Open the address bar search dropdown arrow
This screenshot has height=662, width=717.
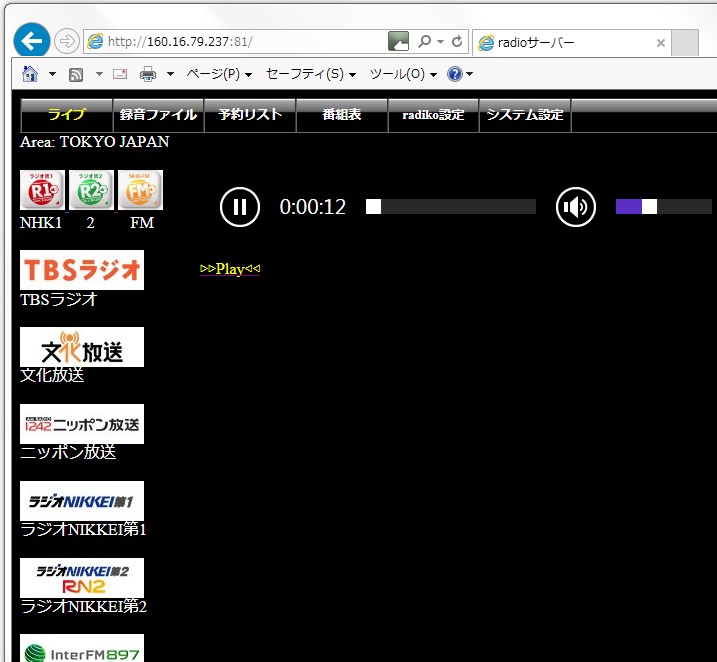440,42
